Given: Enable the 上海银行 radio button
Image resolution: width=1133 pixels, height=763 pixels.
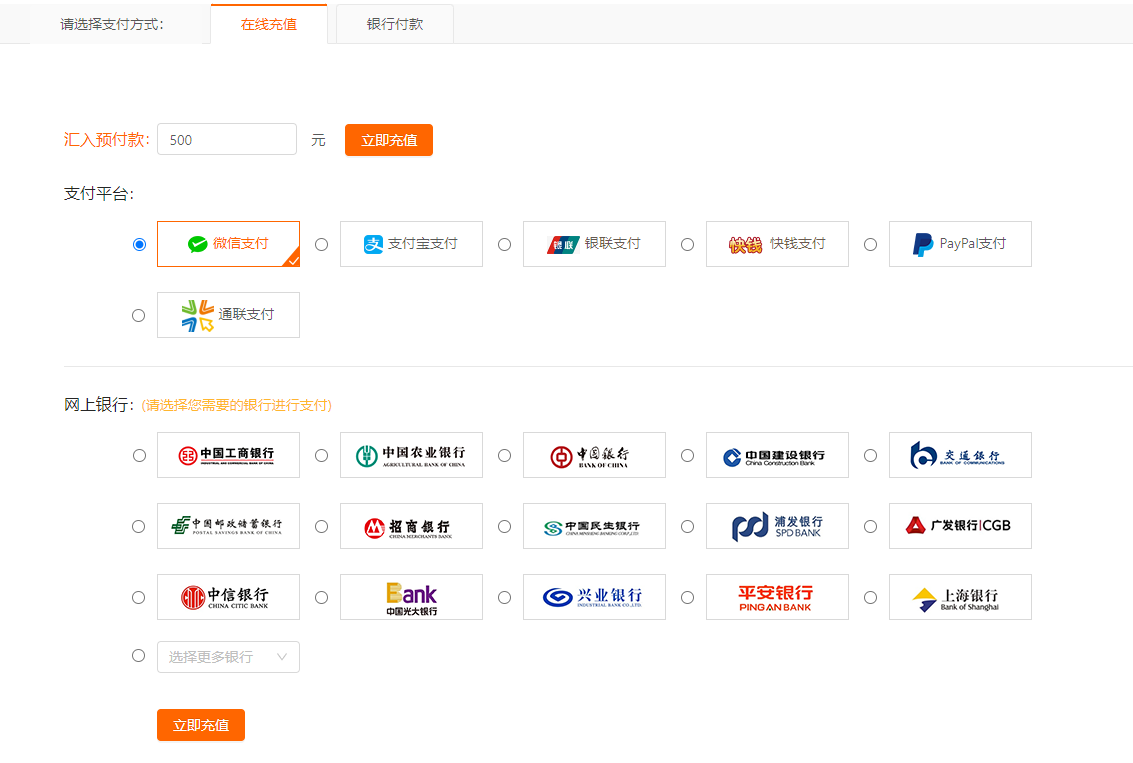Looking at the screenshot, I should pyautogui.click(x=871, y=598).
